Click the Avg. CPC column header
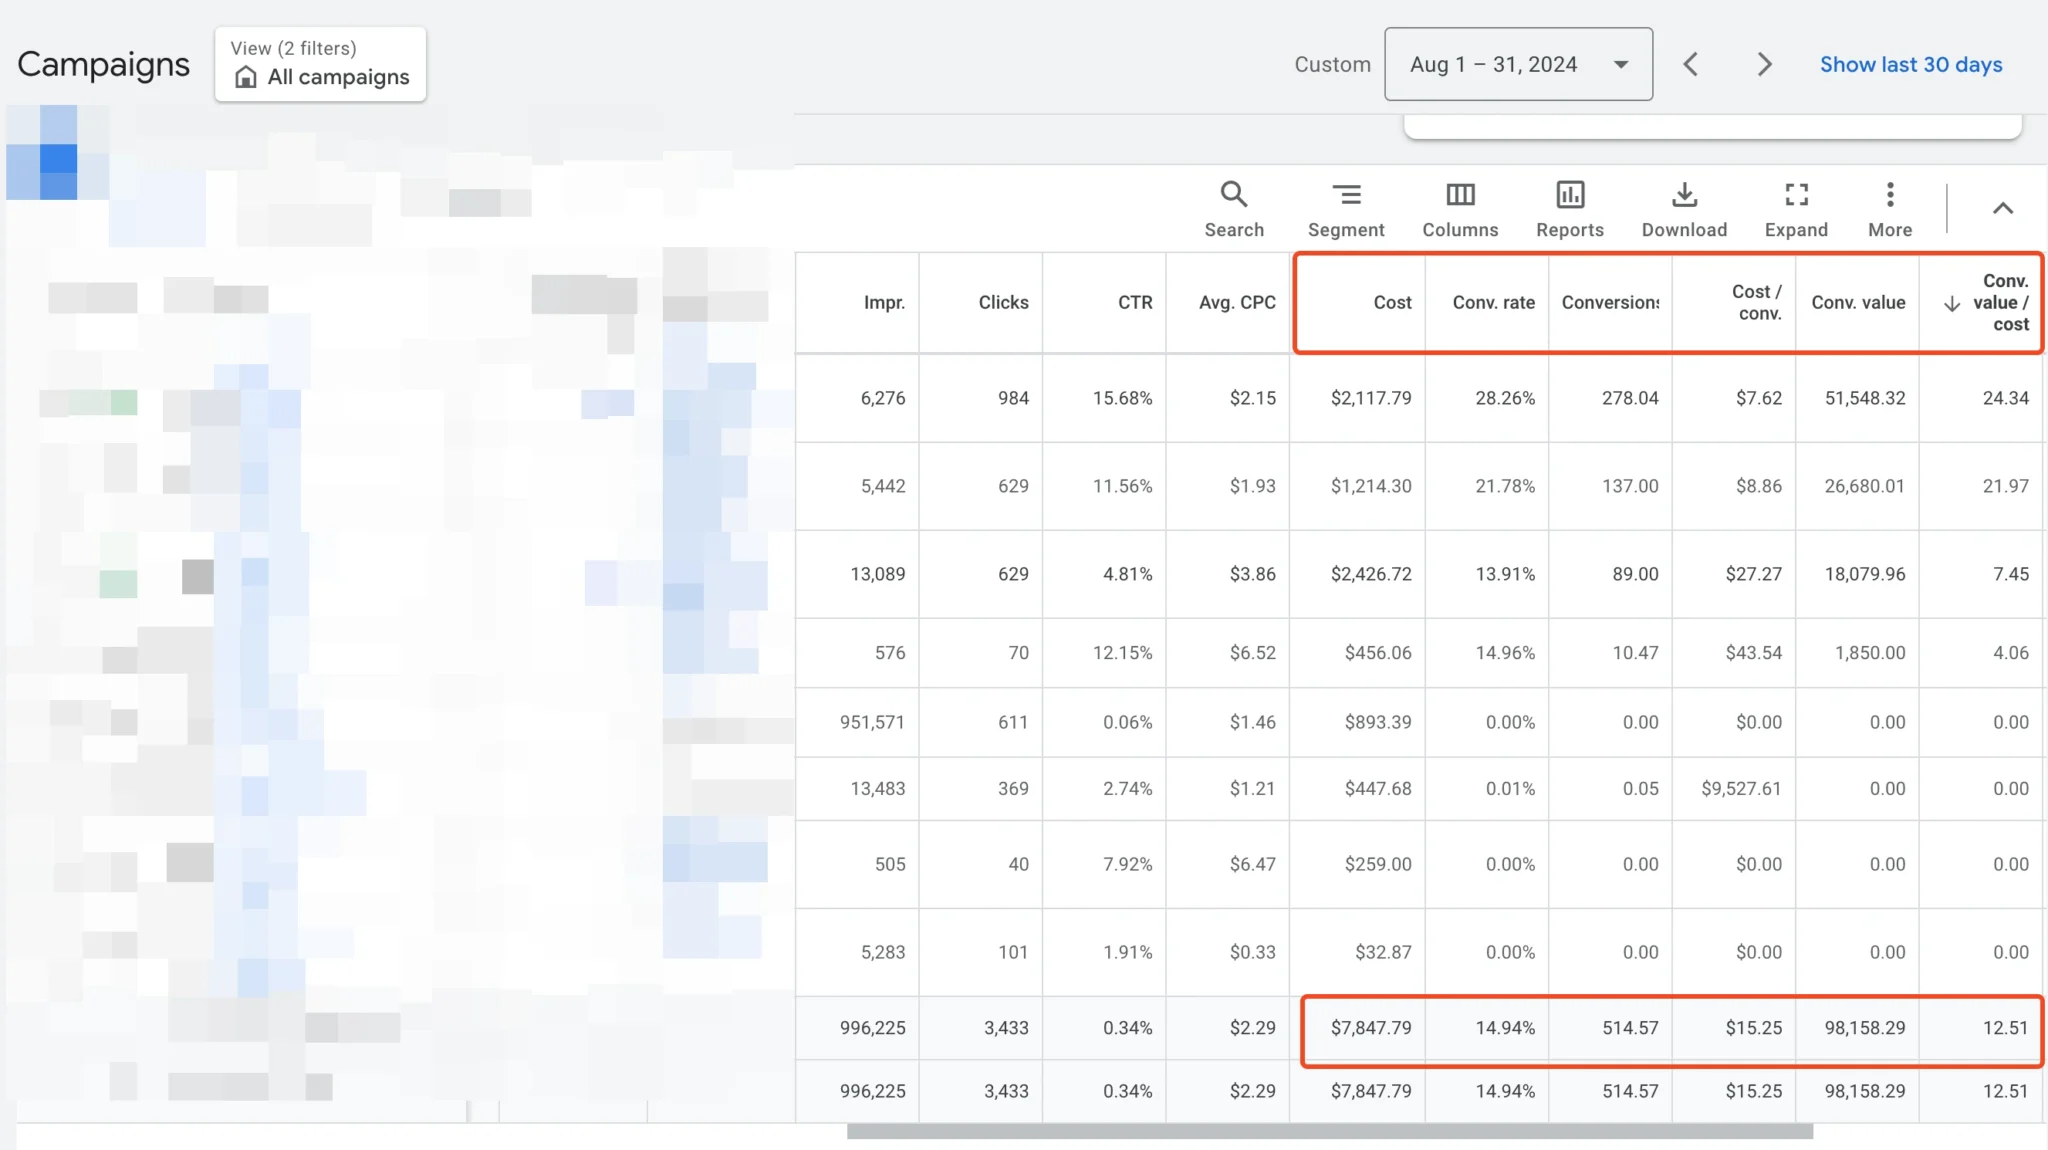 [1236, 302]
